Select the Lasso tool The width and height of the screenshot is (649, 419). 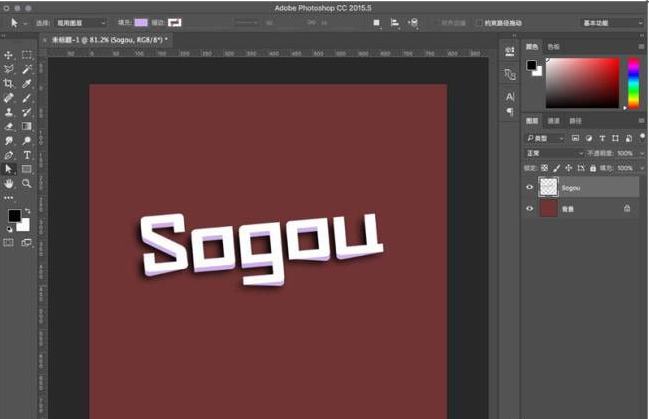(x=8, y=69)
